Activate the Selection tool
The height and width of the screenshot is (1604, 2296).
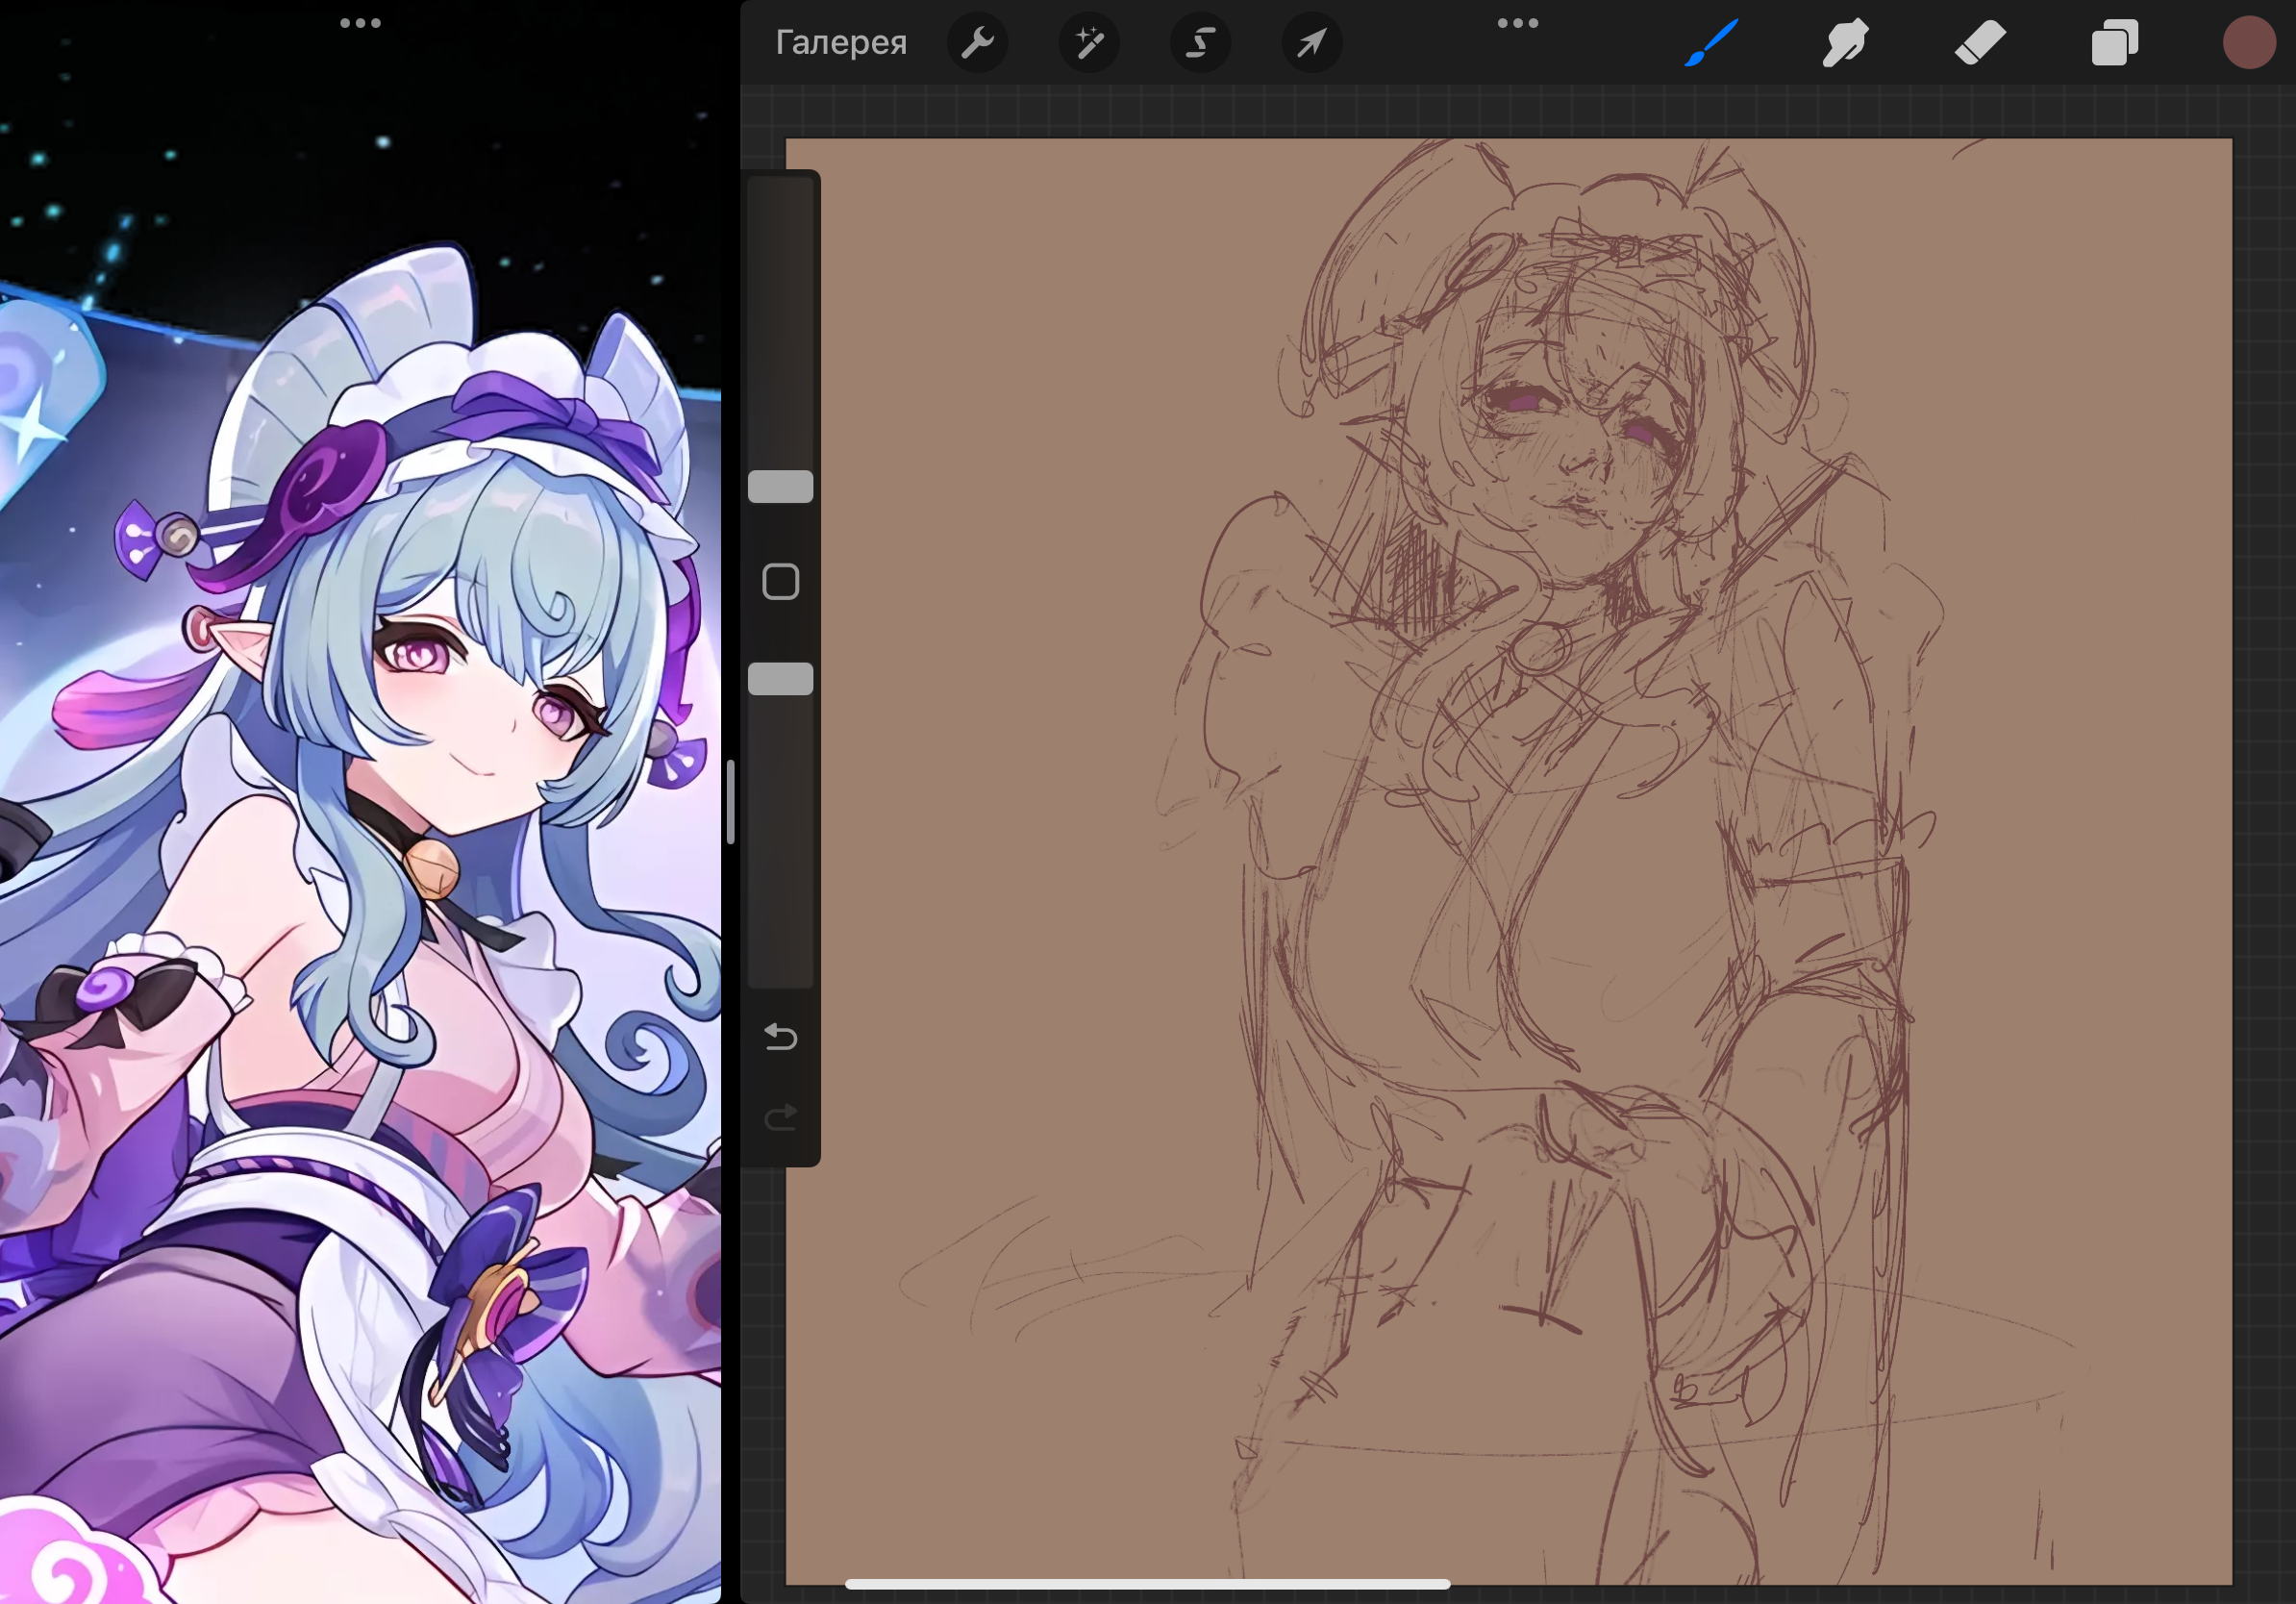point(1200,43)
